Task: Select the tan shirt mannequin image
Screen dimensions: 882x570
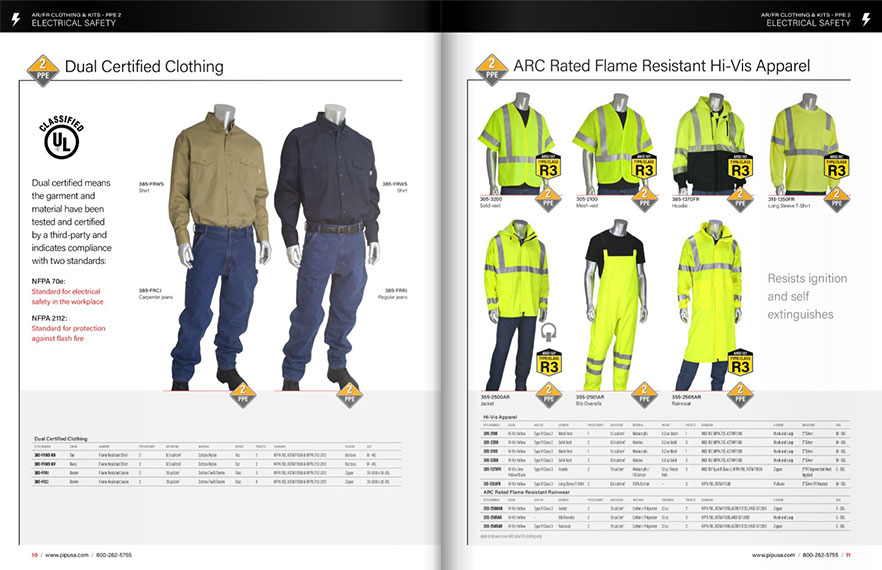Action: click(x=219, y=248)
